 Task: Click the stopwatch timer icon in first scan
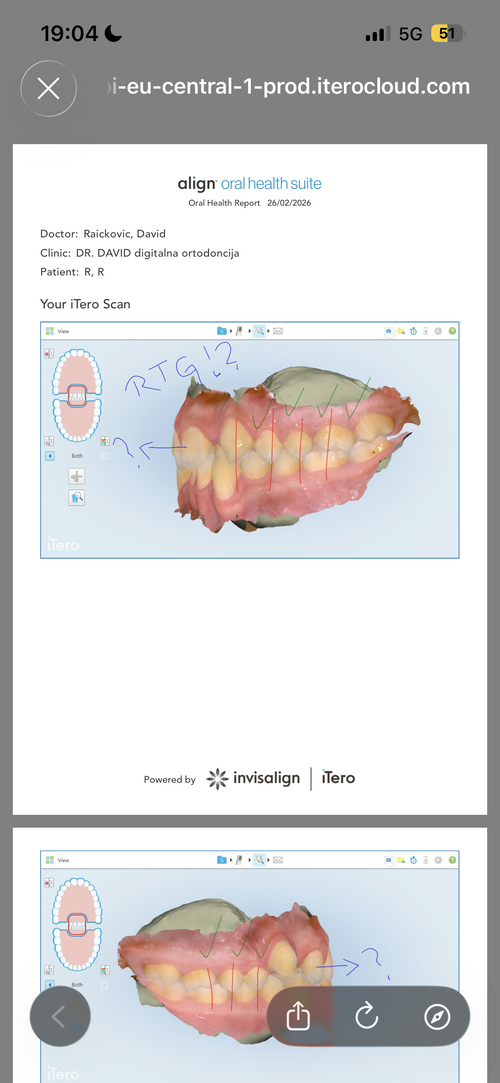click(413, 331)
